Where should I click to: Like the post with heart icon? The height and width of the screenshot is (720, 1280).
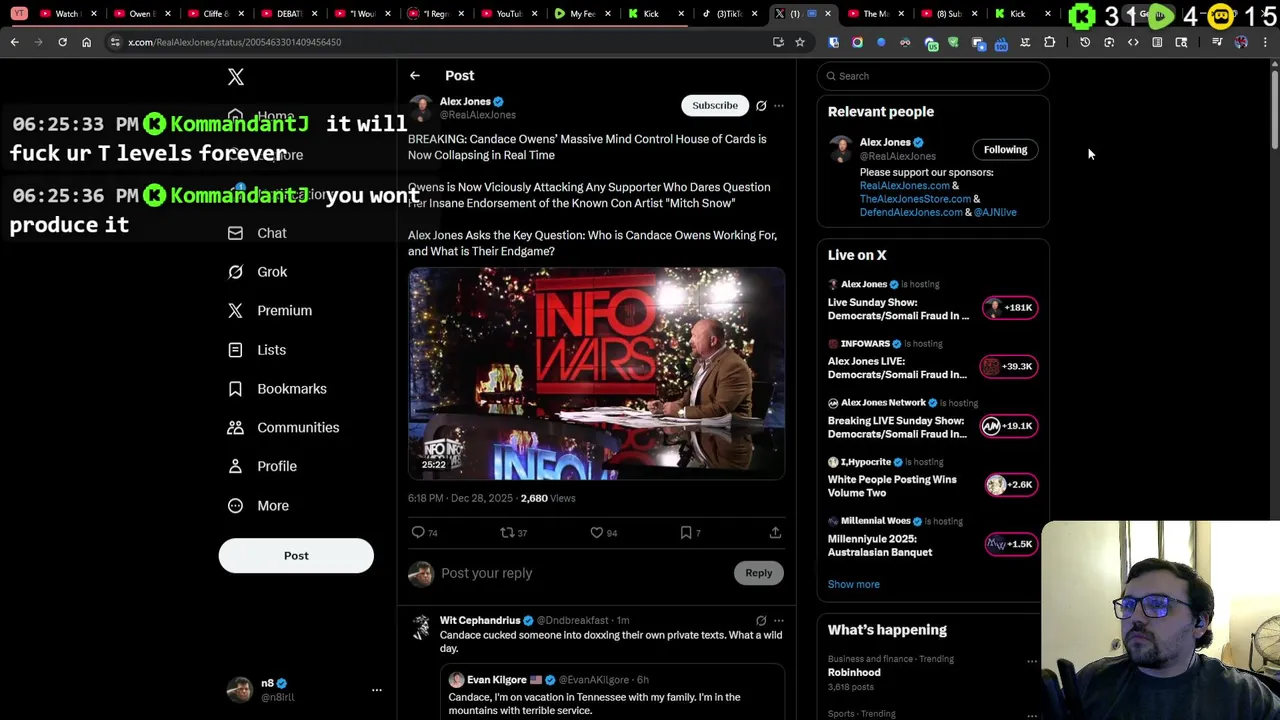[597, 533]
